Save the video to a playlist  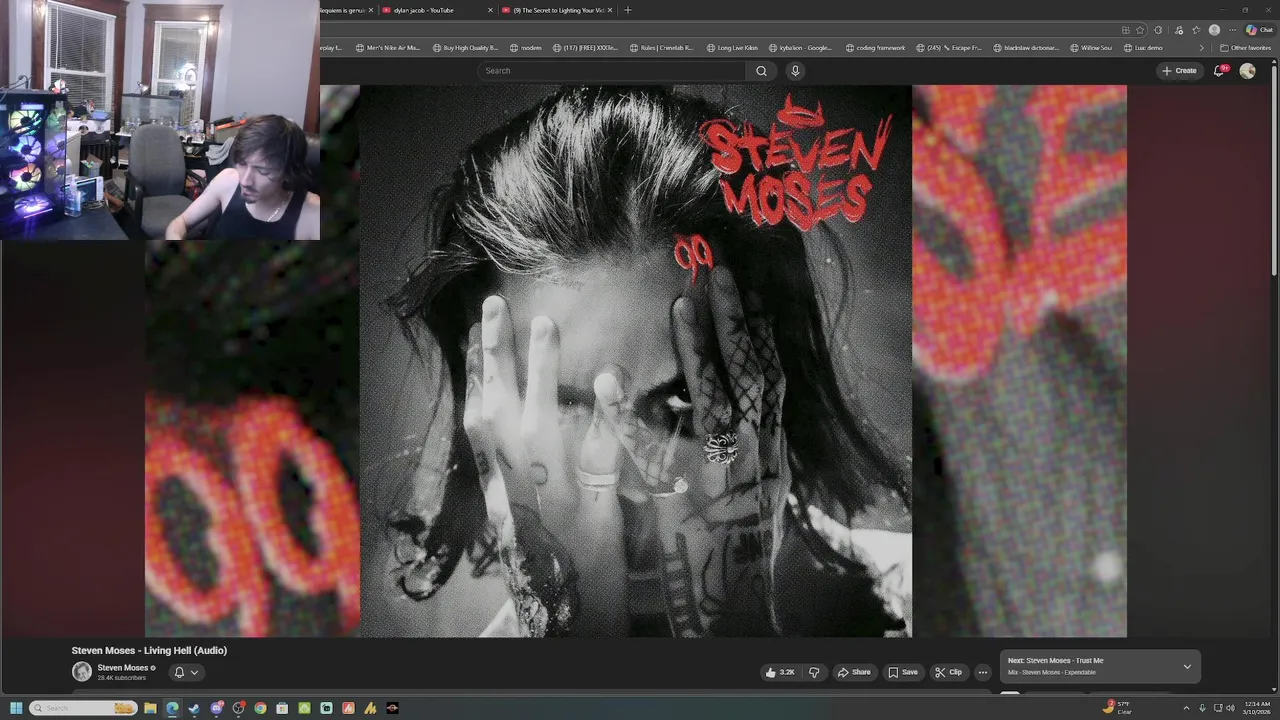point(903,672)
